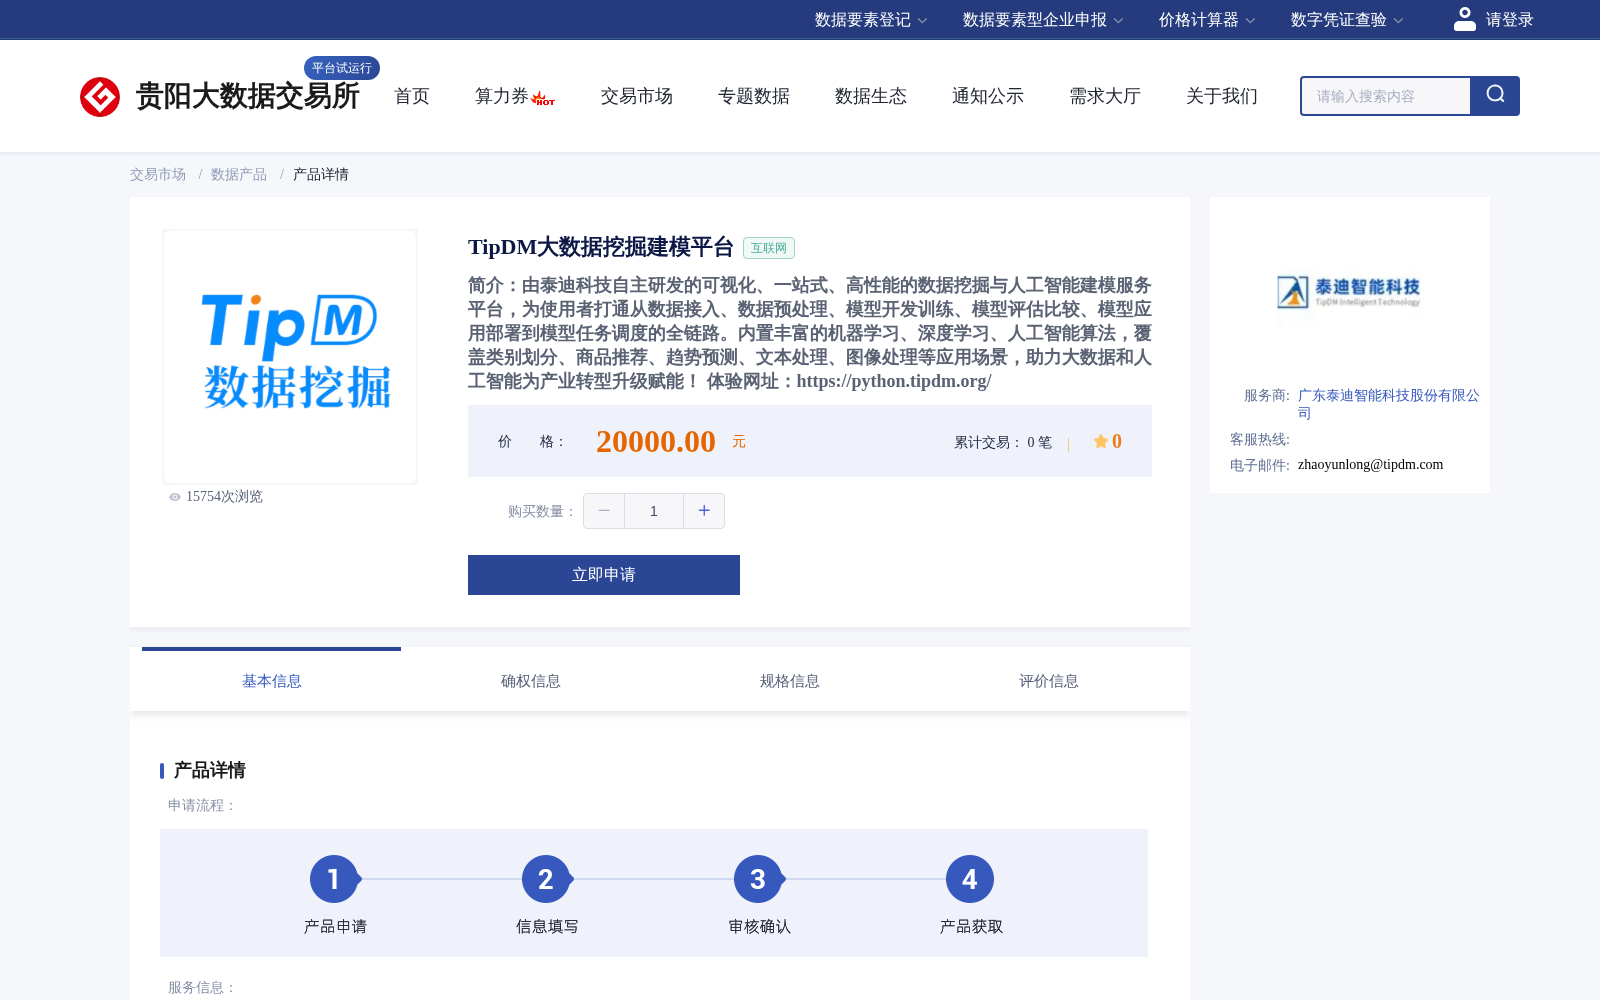Click the product title TipDM大数据挖掘建模平台
The width and height of the screenshot is (1600, 1000).
pos(601,247)
